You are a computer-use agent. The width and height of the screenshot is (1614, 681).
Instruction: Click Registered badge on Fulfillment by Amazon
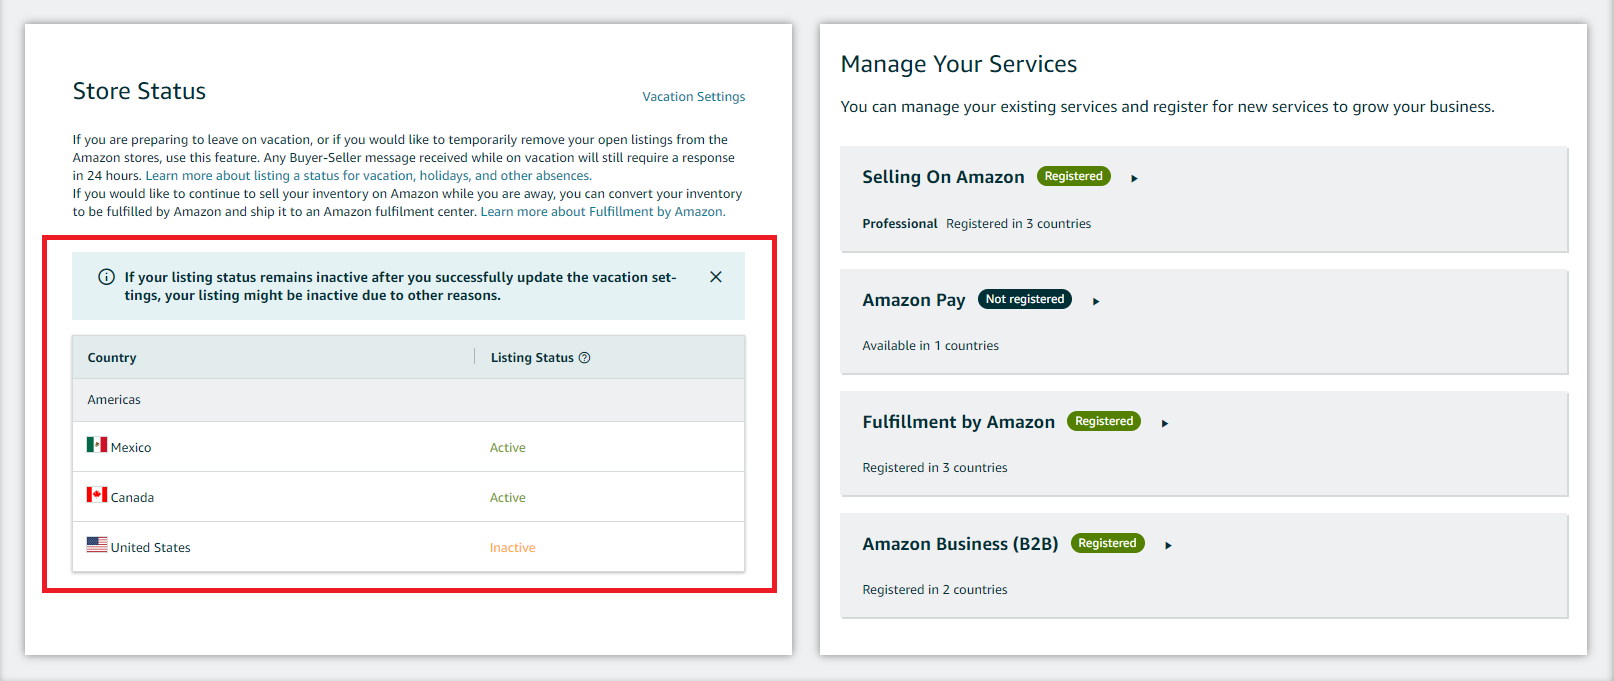[1104, 421]
